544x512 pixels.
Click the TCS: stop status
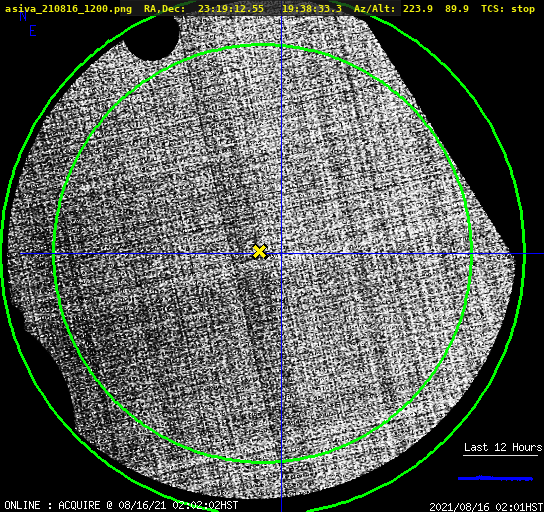[508, 9]
